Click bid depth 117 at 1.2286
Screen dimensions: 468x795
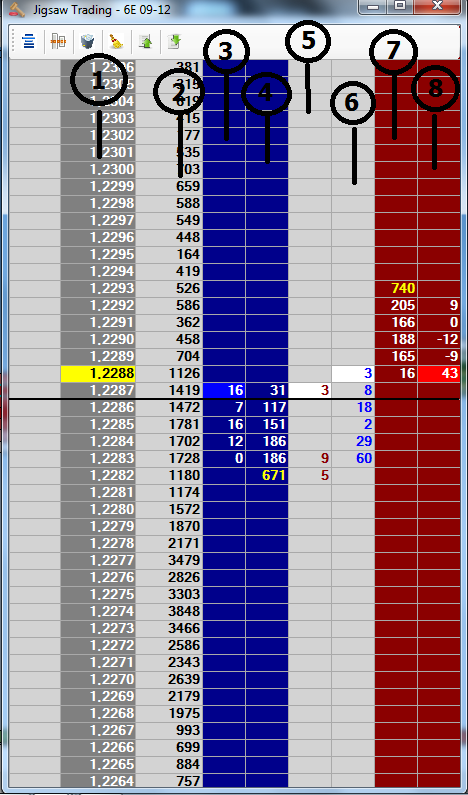click(267, 408)
